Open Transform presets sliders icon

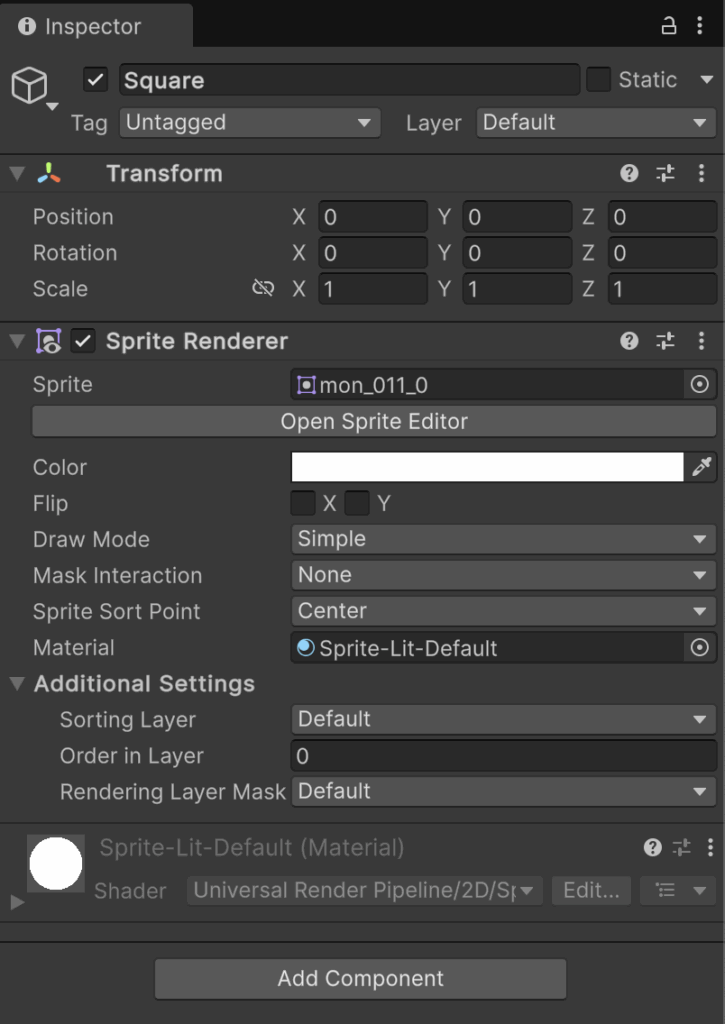click(665, 173)
